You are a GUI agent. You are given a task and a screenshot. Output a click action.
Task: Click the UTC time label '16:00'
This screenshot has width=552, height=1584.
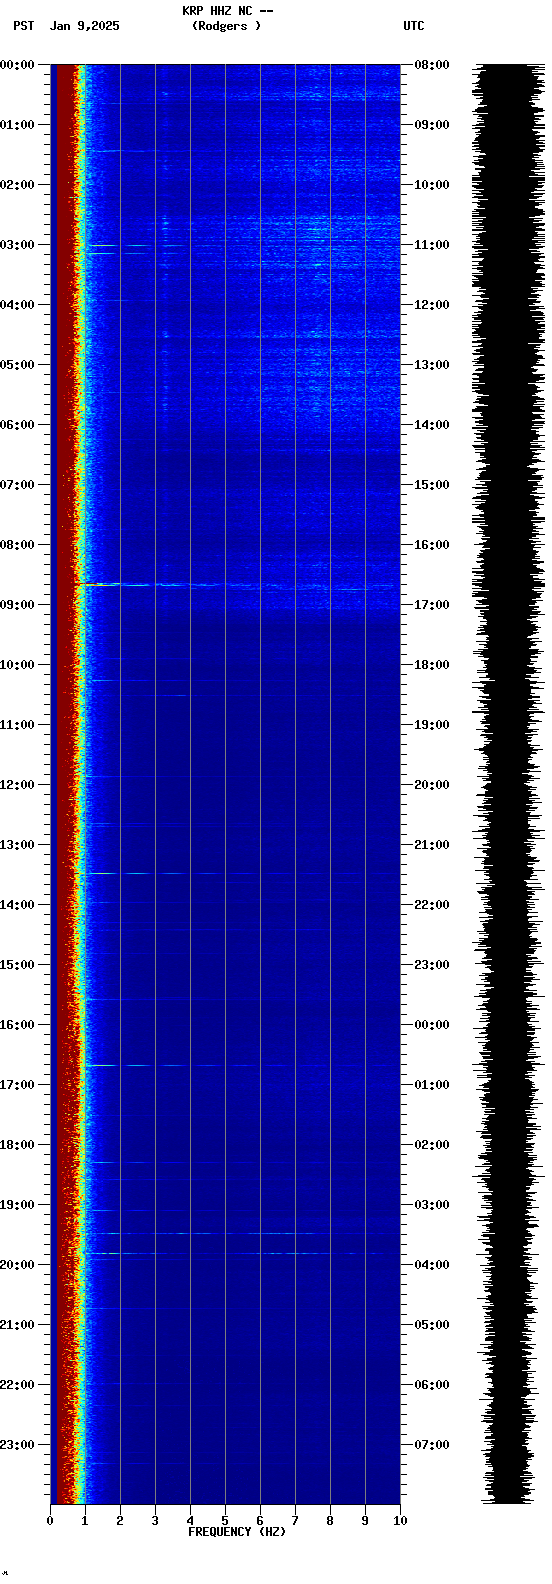432,545
